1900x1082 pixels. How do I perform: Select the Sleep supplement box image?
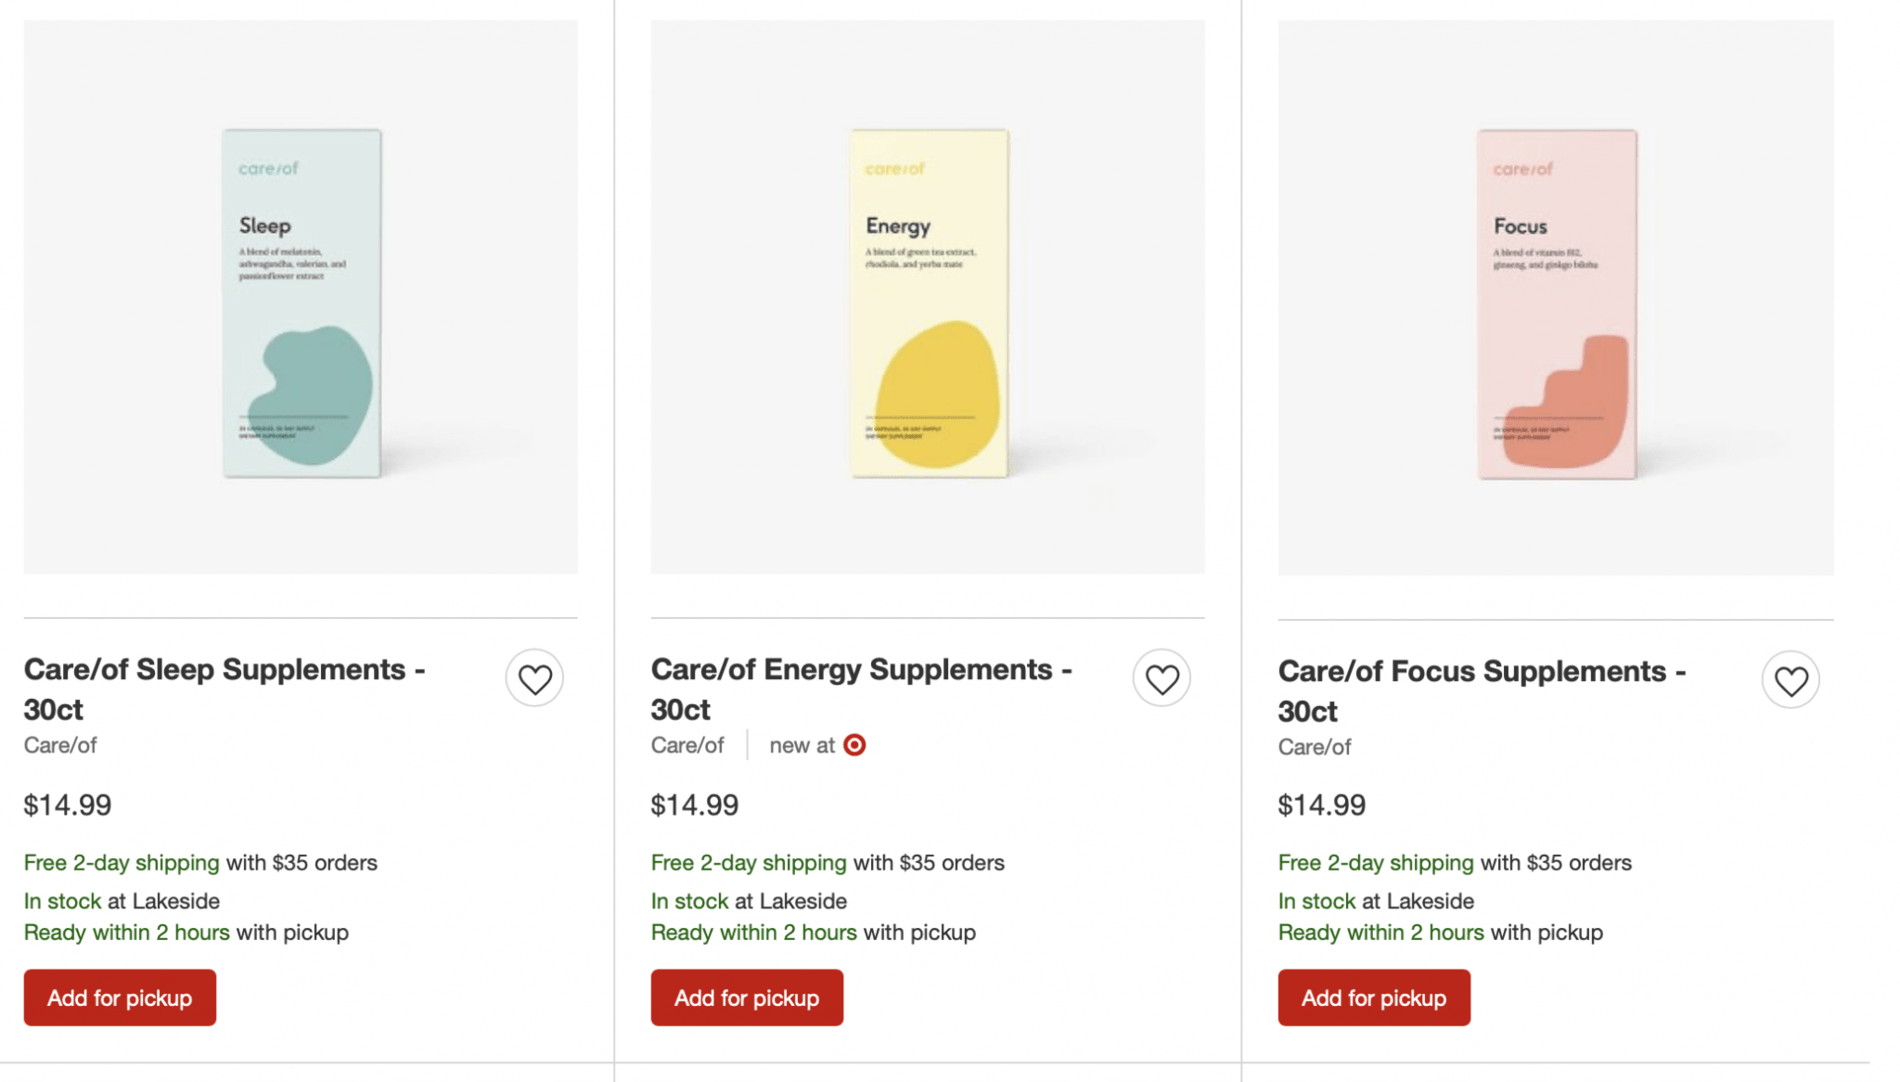click(x=301, y=300)
